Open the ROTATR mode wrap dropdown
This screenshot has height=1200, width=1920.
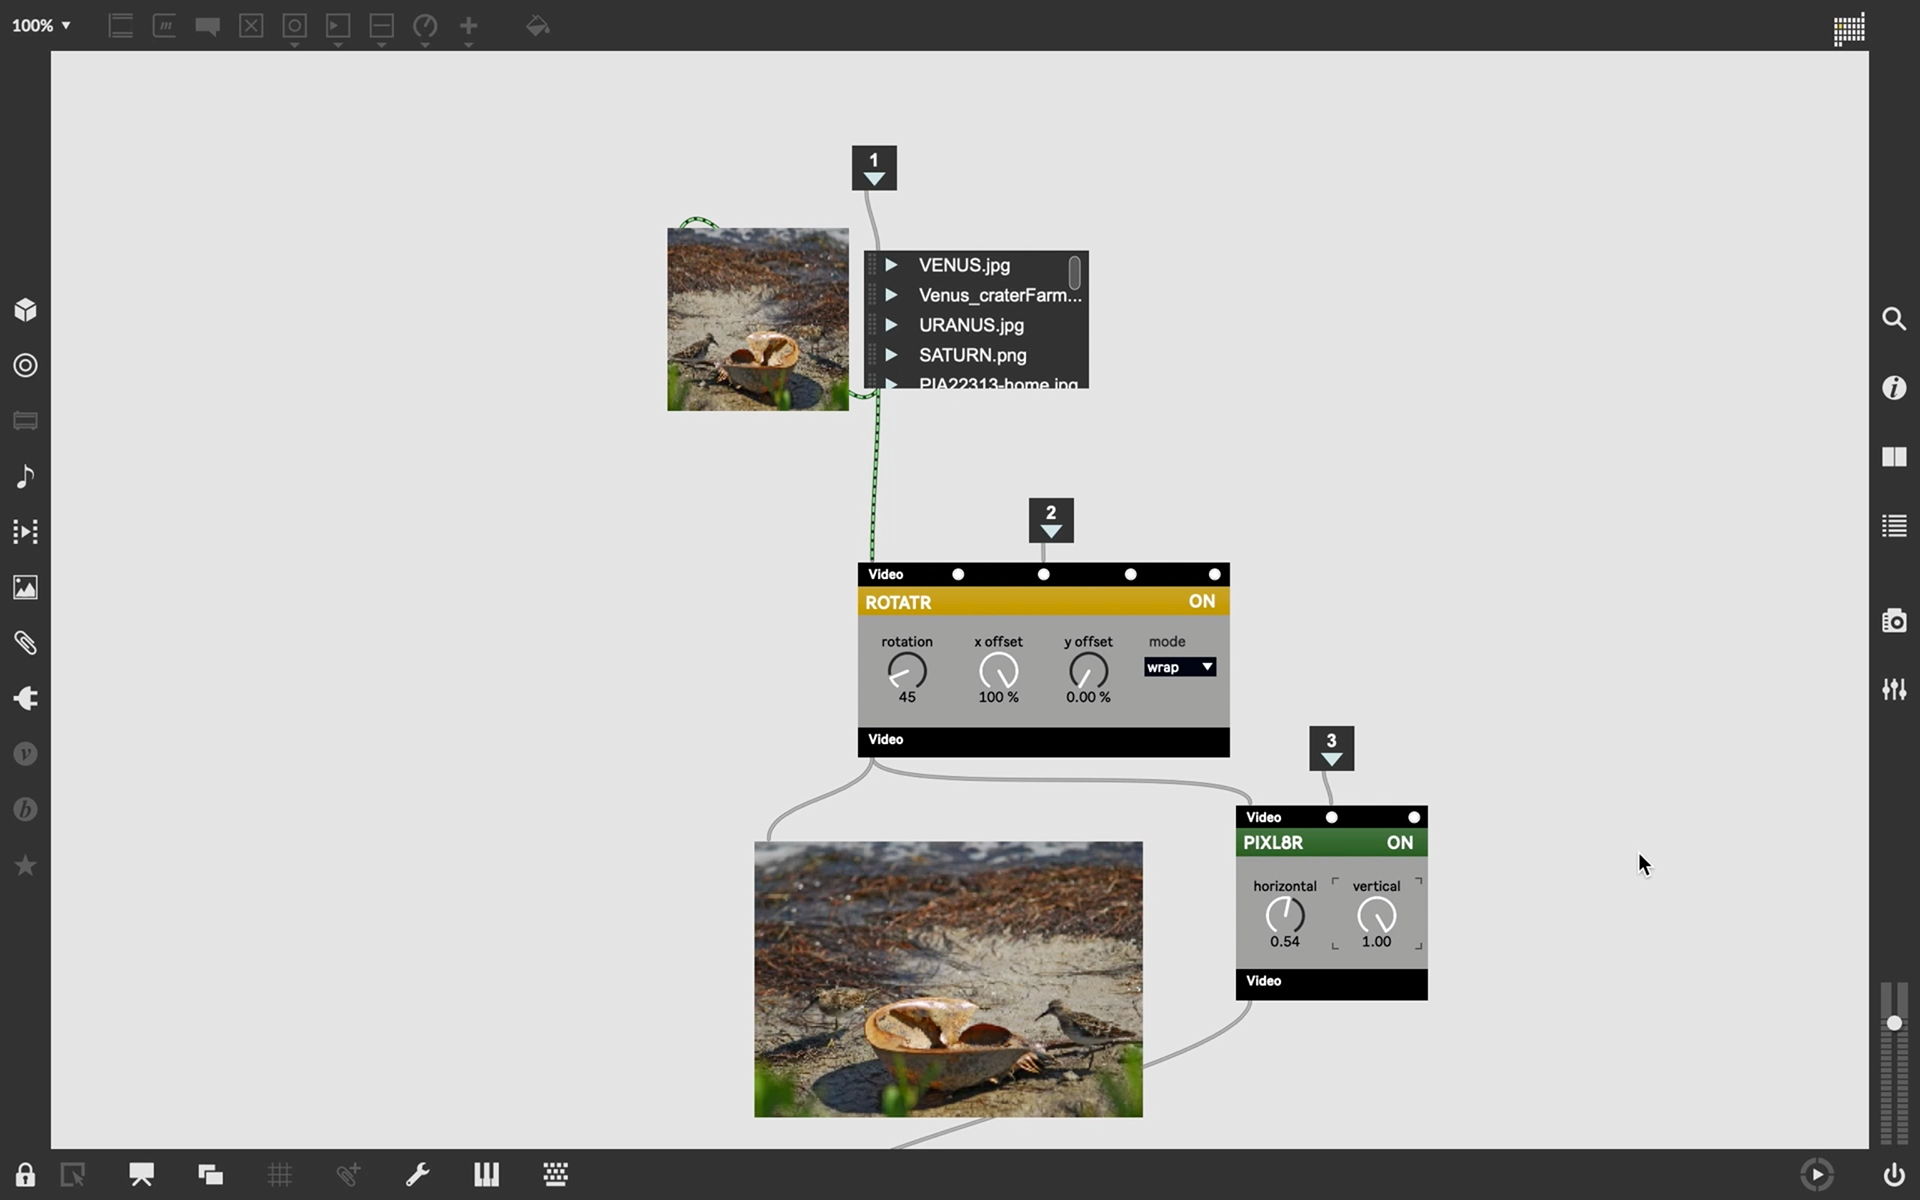pyautogui.click(x=1180, y=667)
